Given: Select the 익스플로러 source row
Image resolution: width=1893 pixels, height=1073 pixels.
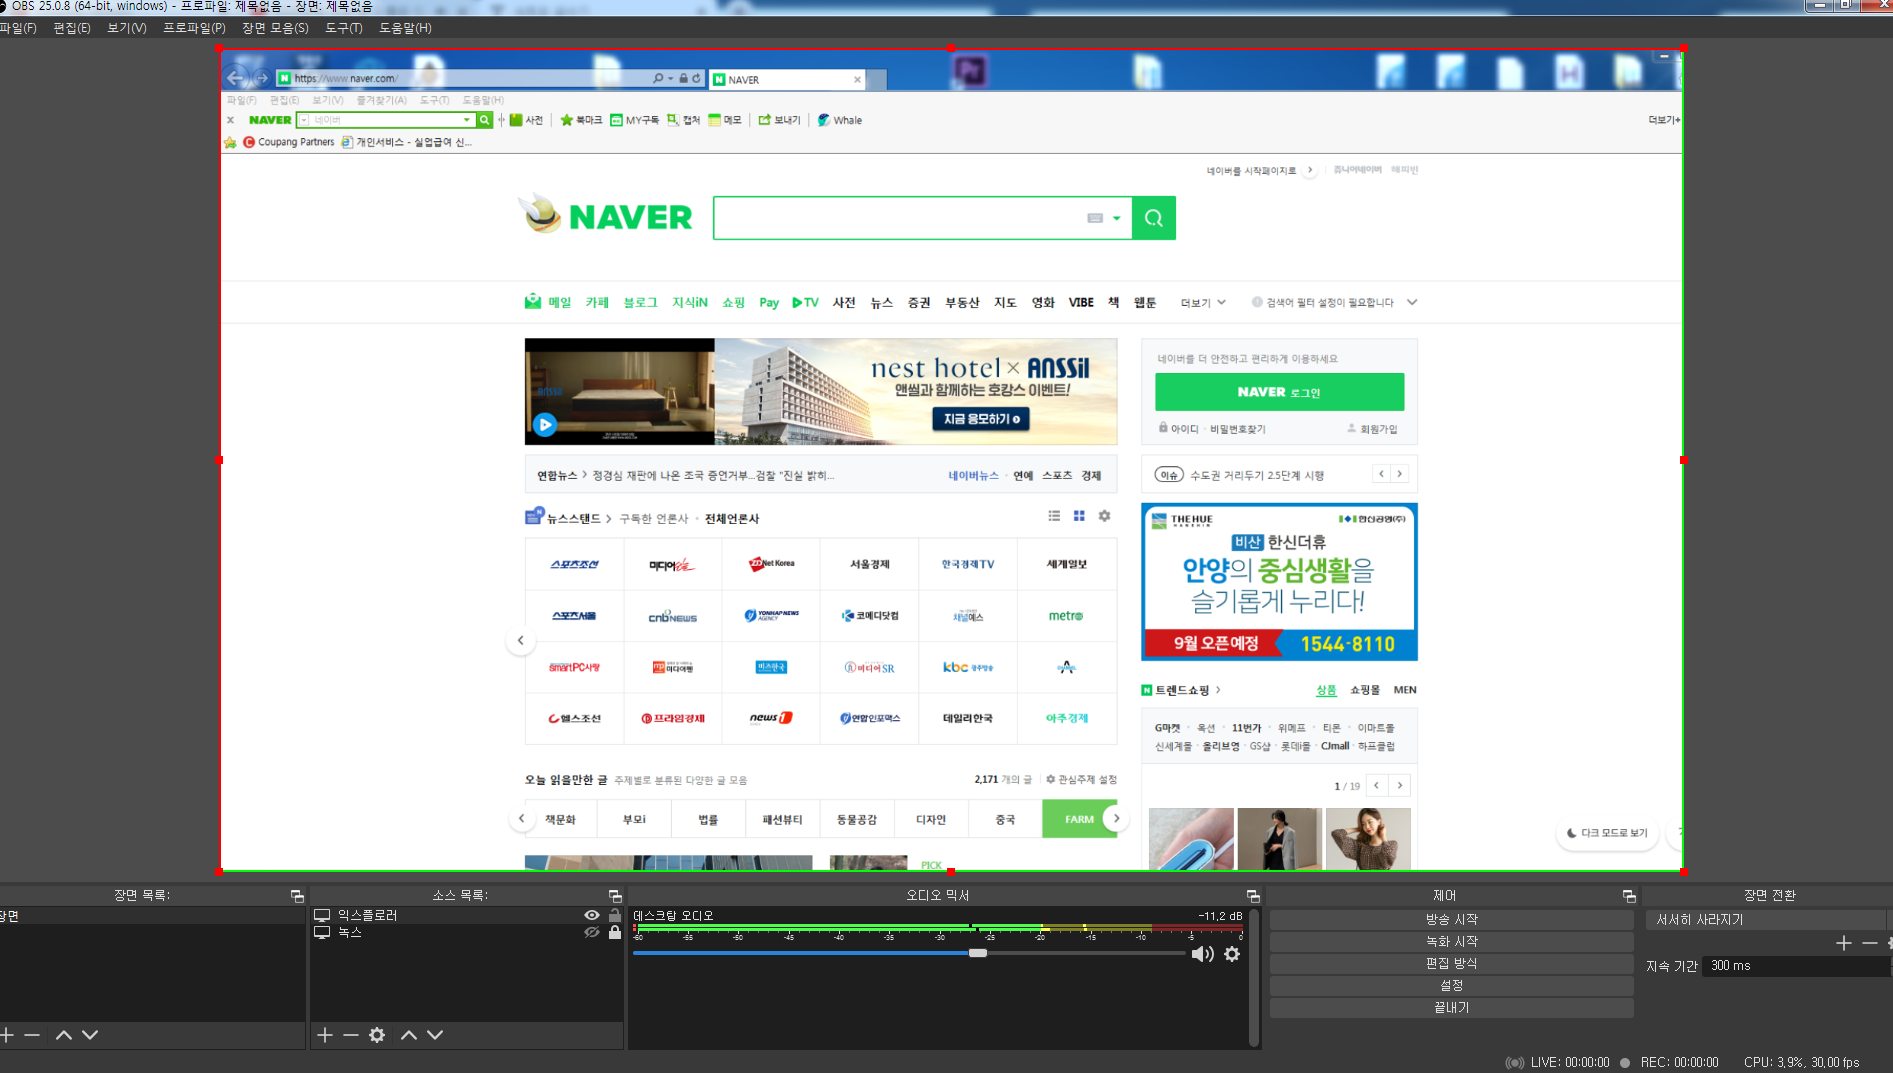Looking at the screenshot, I should click(467, 915).
